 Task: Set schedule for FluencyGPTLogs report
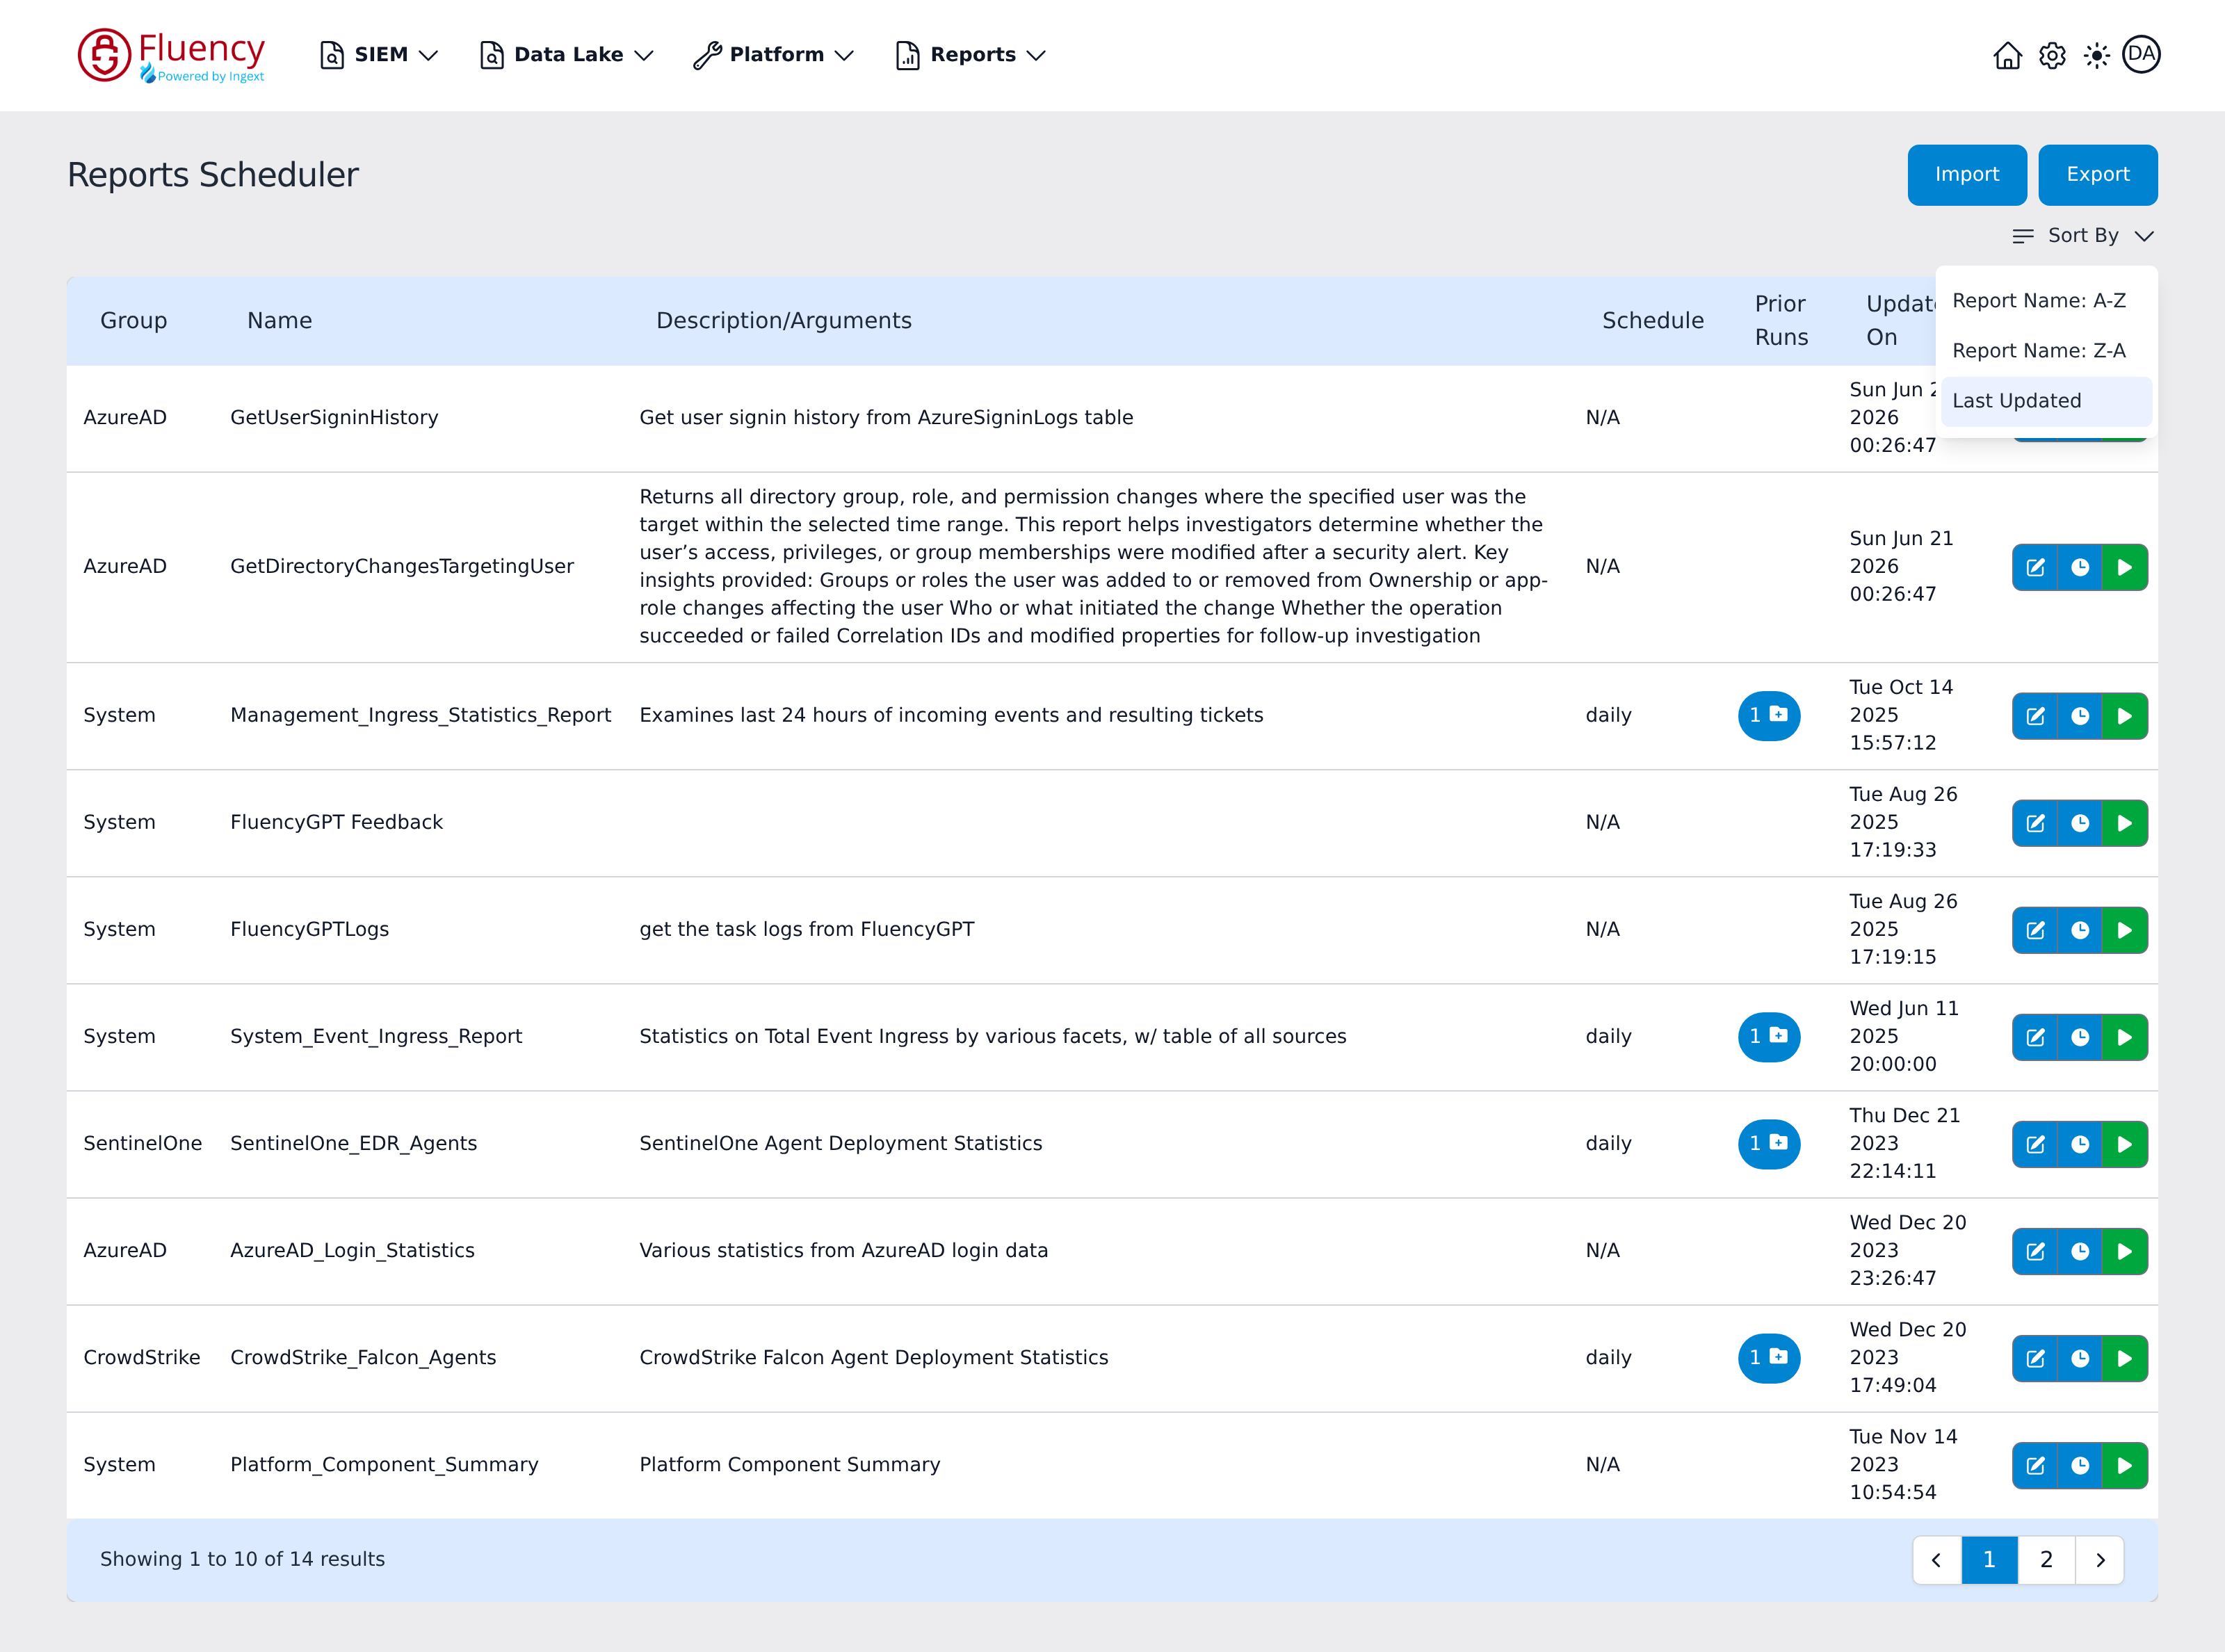point(2080,930)
